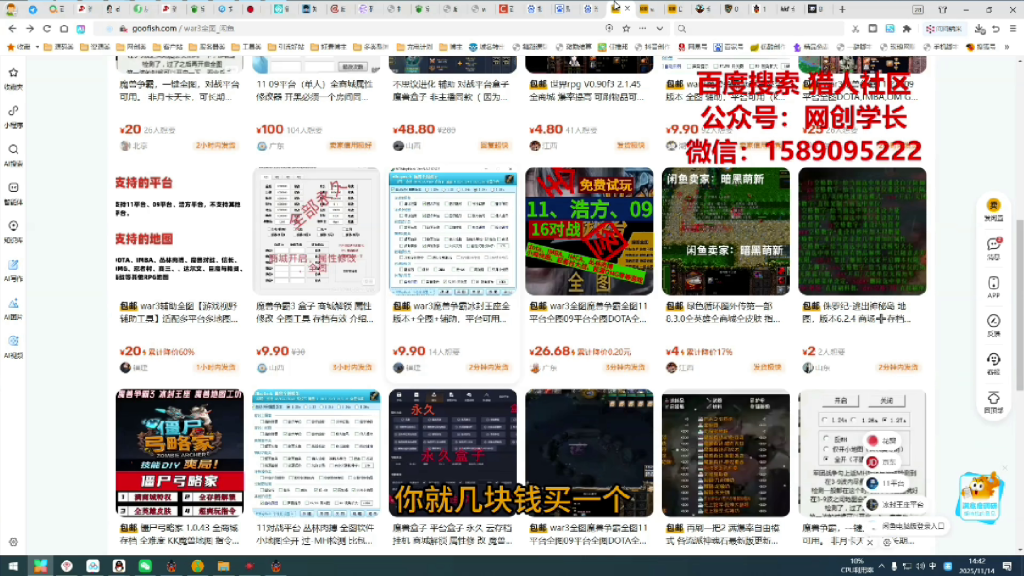Viewport: 1024px width, 576px height.
Task: Open the 收藏夹 favorites panel icon
Action: click(x=13, y=72)
